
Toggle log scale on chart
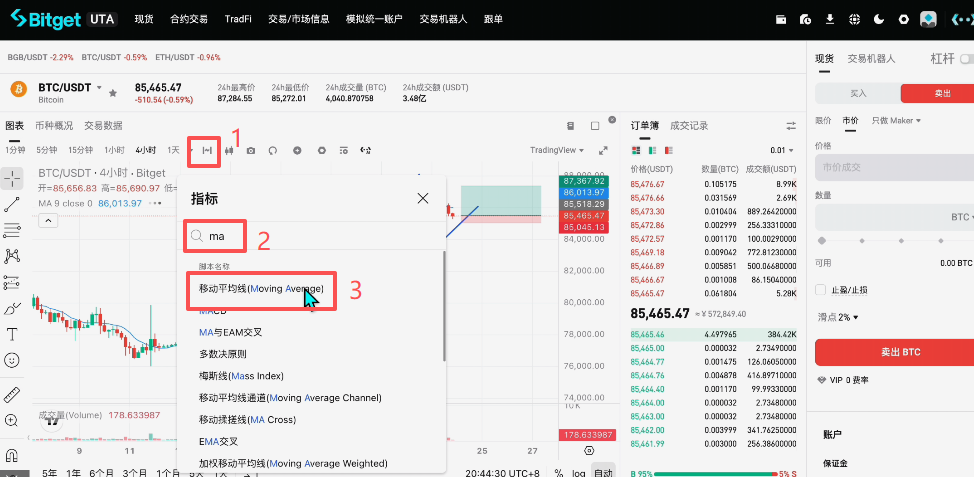point(578,473)
